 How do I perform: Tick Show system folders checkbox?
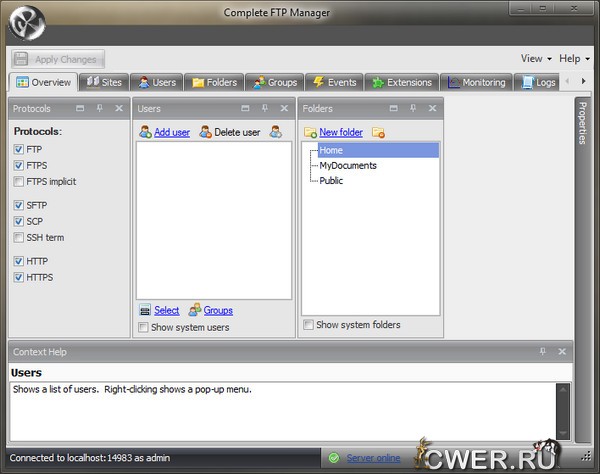(x=309, y=325)
